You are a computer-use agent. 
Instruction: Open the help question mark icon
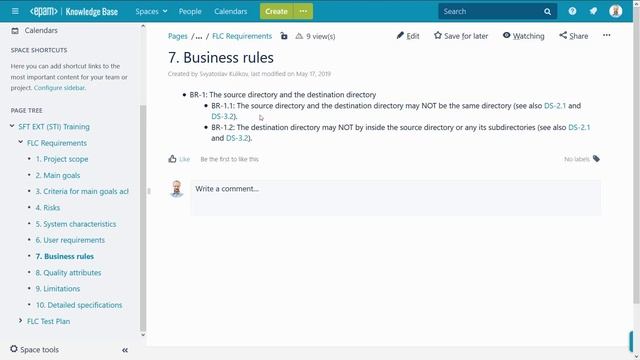572,11
